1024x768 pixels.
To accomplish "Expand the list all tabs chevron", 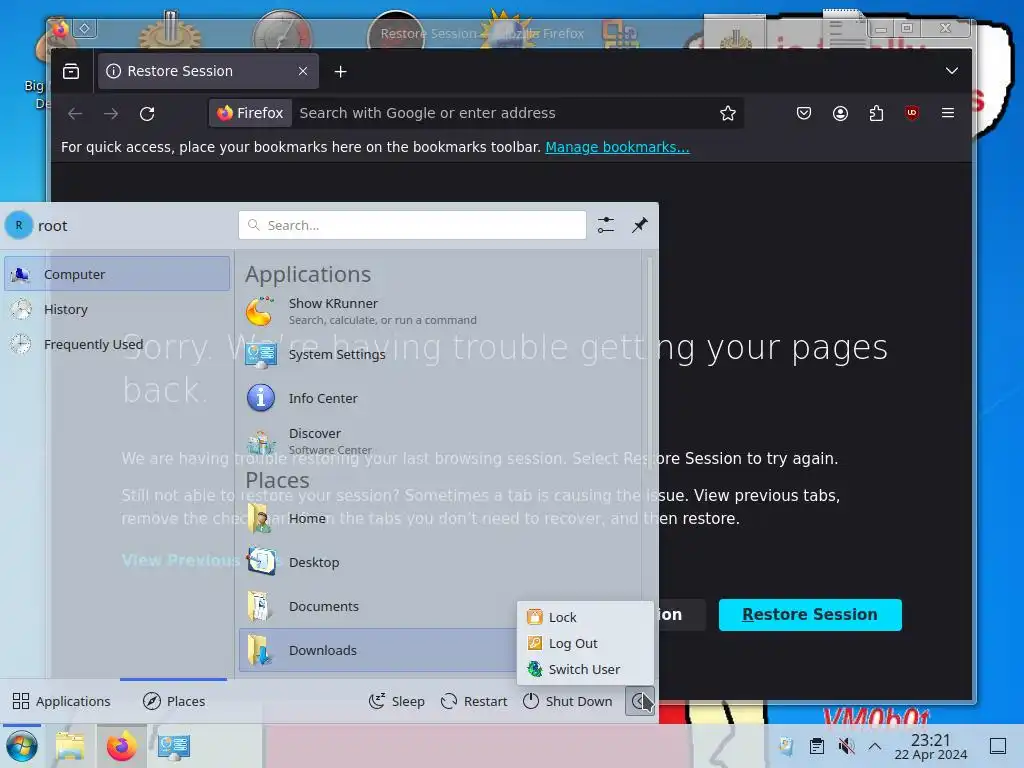I will pos(952,71).
